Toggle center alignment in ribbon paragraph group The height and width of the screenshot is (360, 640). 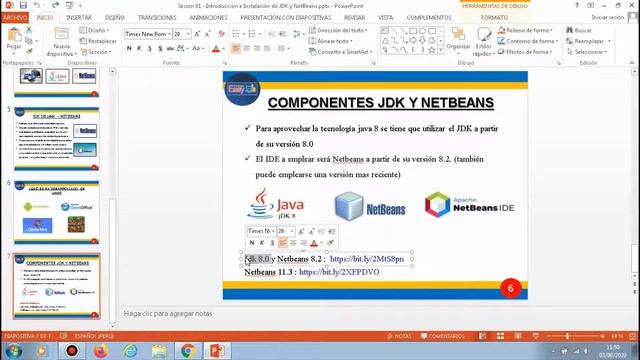pyautogui.click(x=247, y=49)
